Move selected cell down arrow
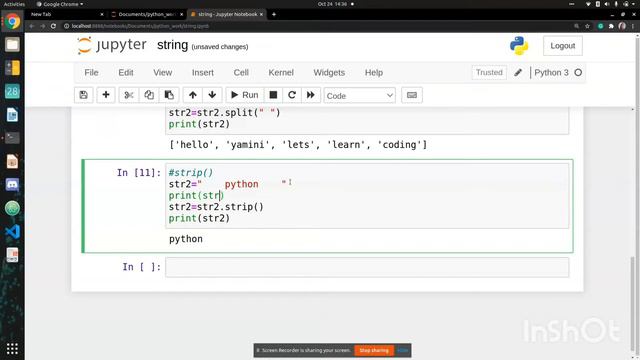This screenshot has width=640, height=360. (x=212, y=95)
